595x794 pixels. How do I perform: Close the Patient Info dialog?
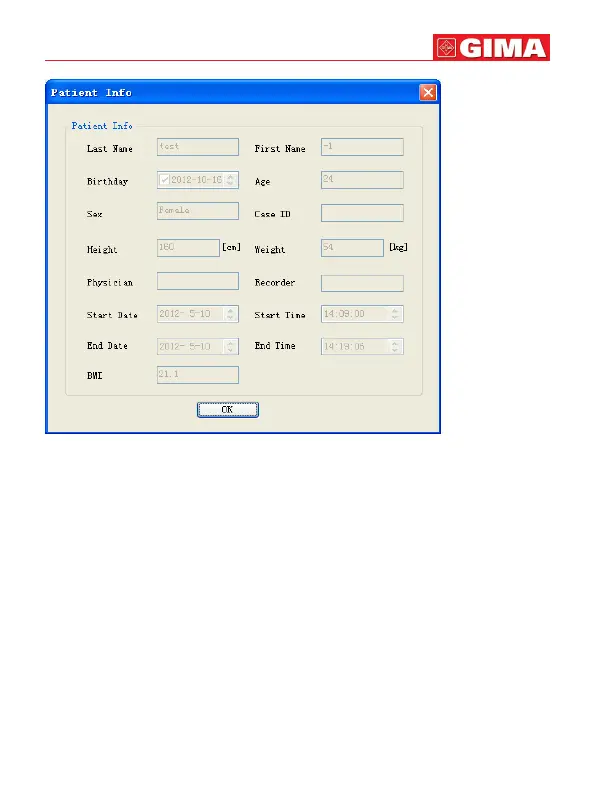coord(428,92)
